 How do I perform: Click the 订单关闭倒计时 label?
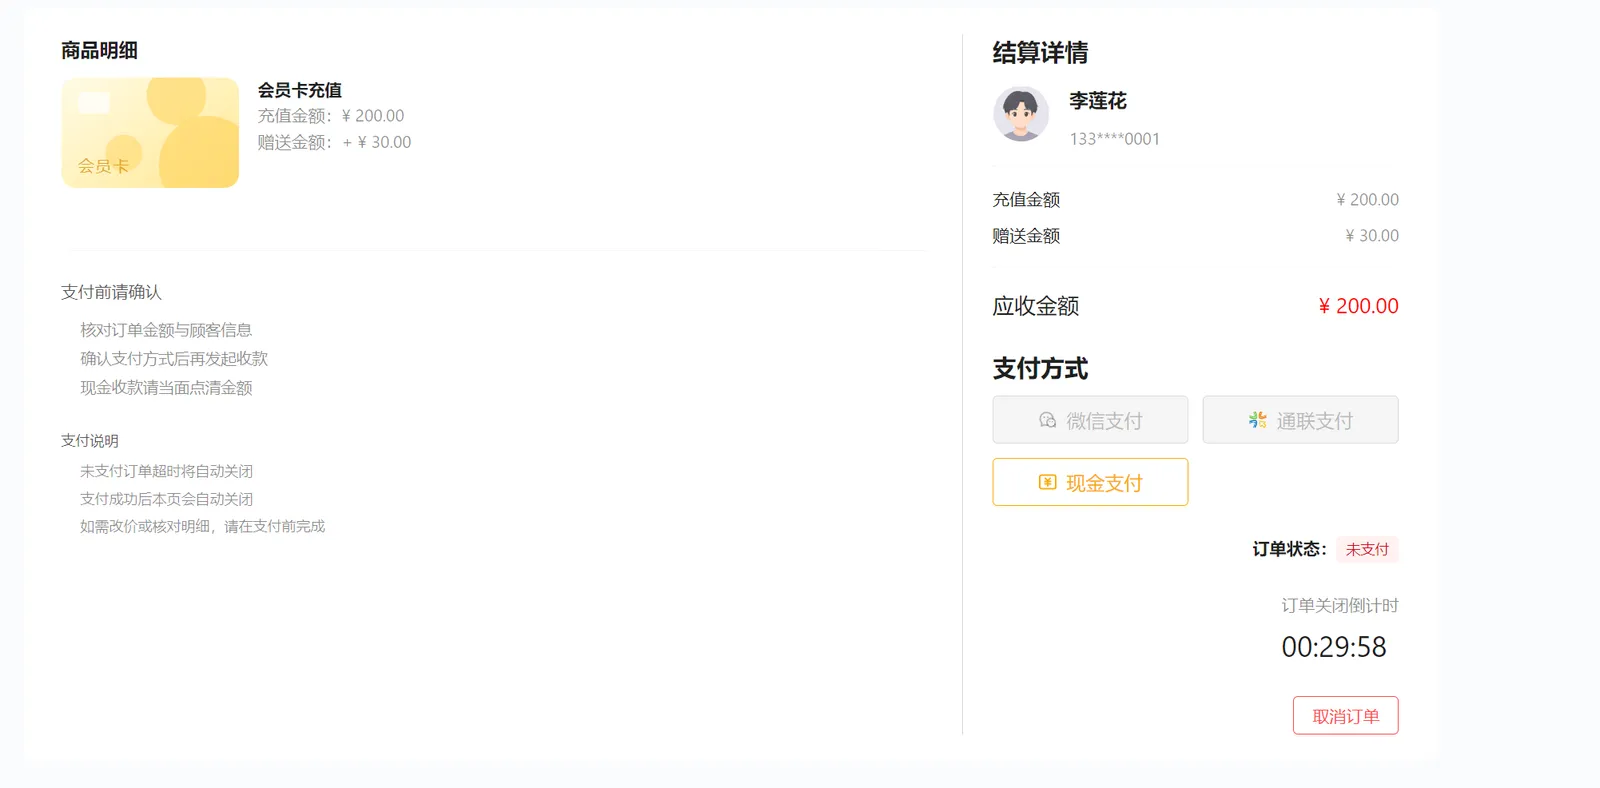tap(1340, 605)
